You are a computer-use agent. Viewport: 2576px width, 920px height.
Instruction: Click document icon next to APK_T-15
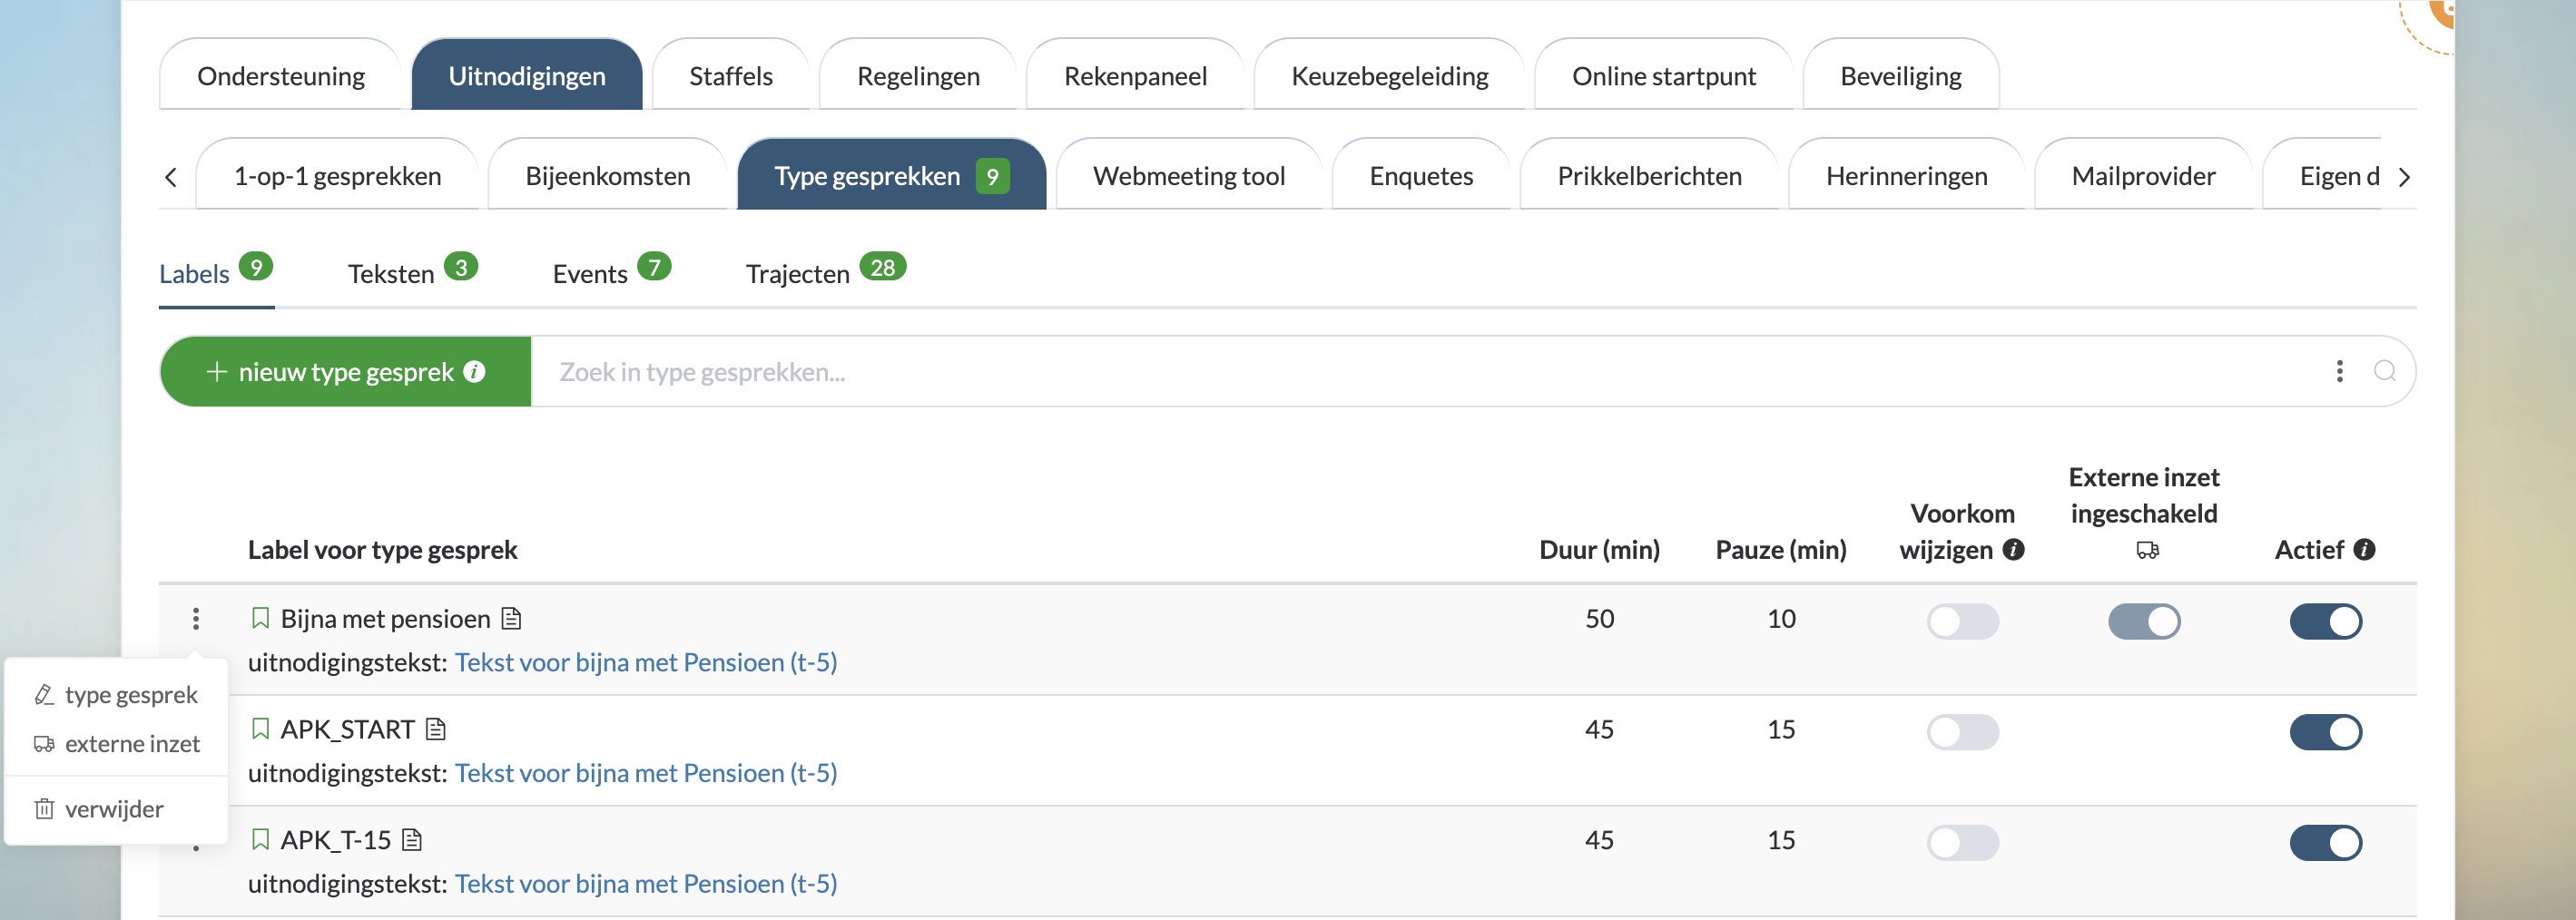click(412, 840)
